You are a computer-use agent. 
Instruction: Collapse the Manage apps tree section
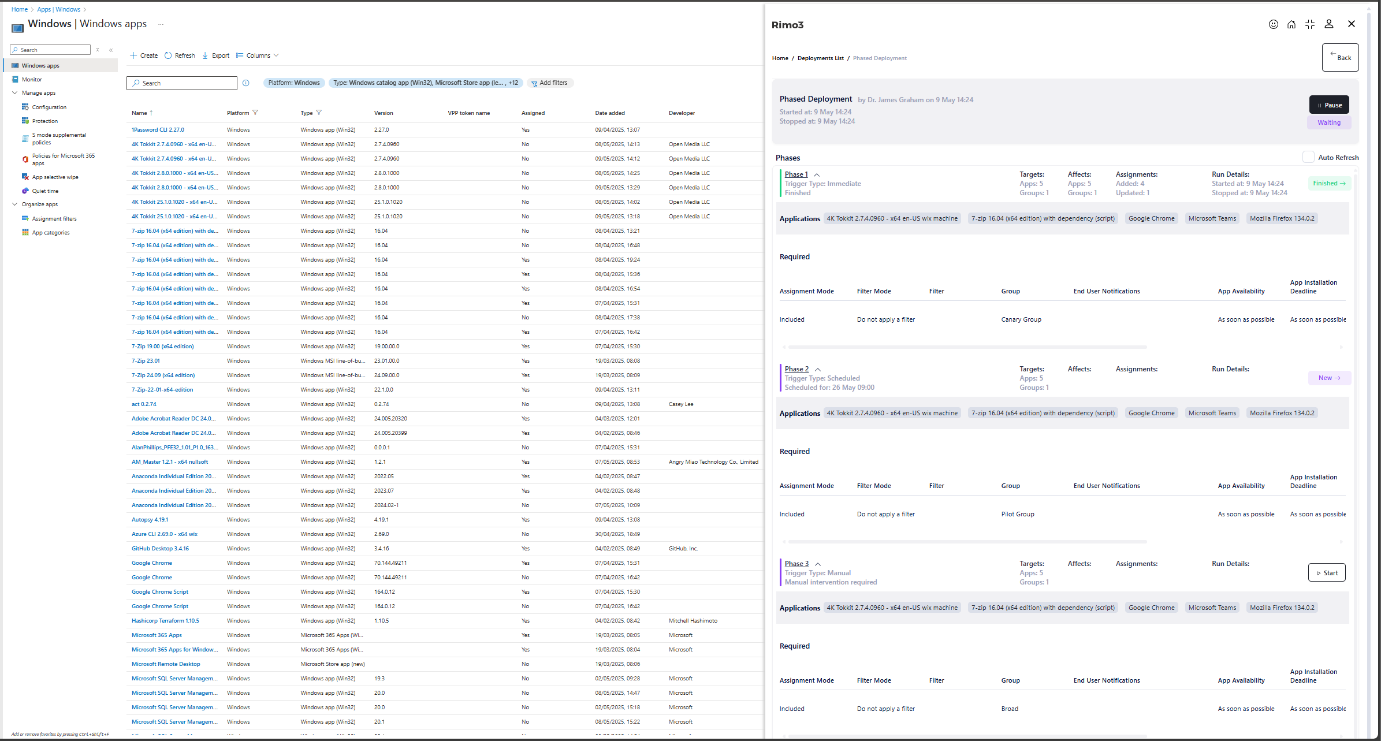click(x=14, y=93)
